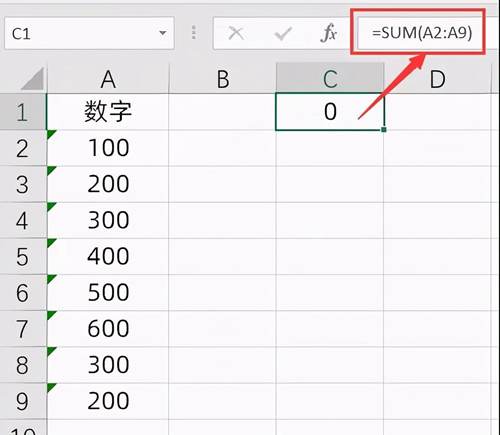Select column A header
500x435 pixels.
click(108, 79)
